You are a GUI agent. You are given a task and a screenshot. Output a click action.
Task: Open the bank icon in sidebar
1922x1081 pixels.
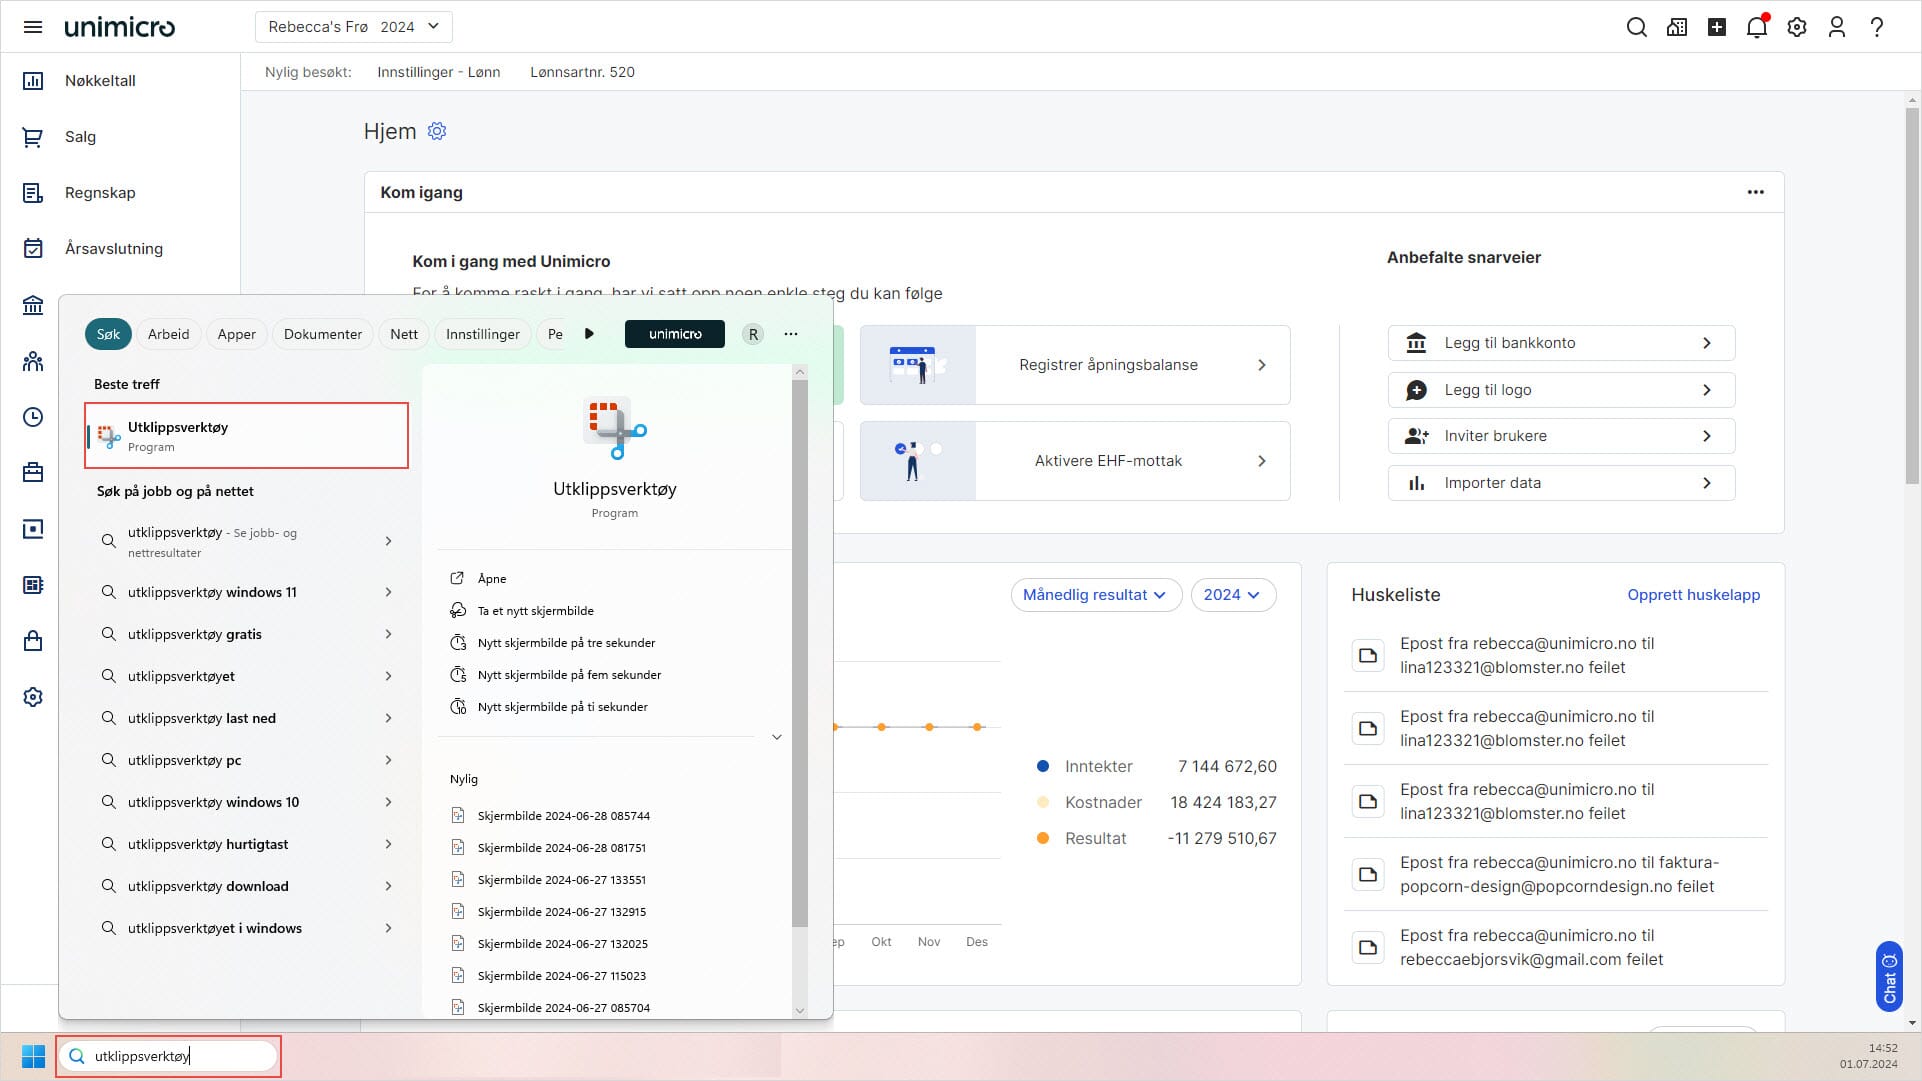[x=33, y=305]
